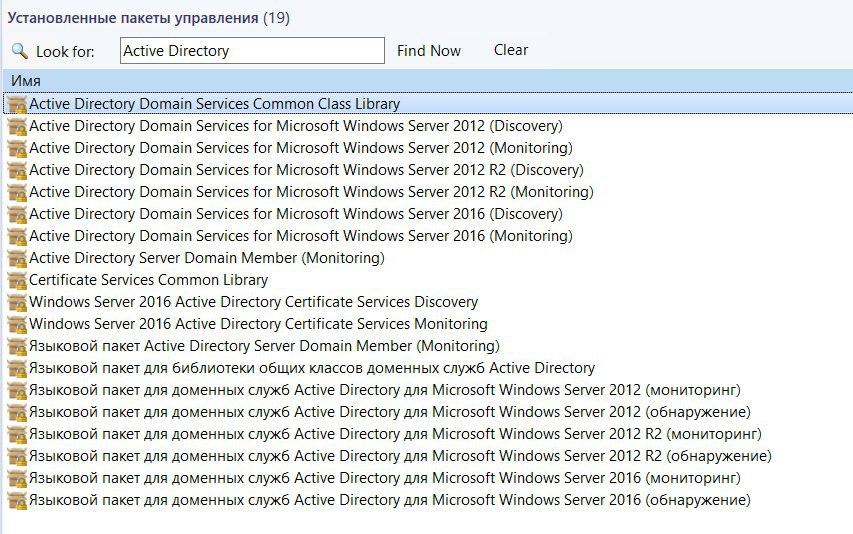The height and width of the screenshot is (534, 853).
Task: Click icon of Windows Server 2016 Certificate Services Discovery
Action: (17, 302)
